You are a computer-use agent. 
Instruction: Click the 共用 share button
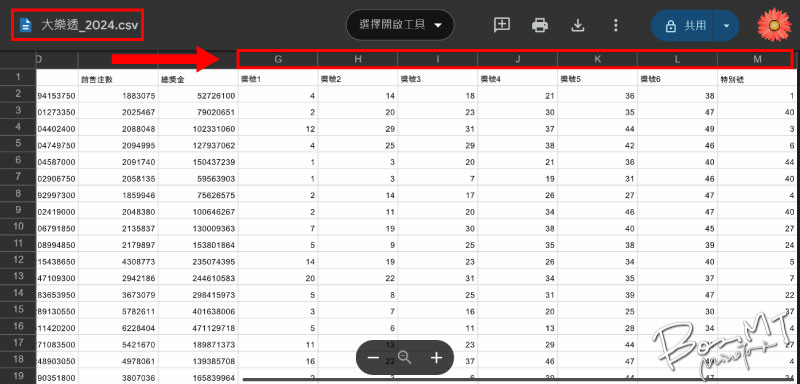click(683, 25)
